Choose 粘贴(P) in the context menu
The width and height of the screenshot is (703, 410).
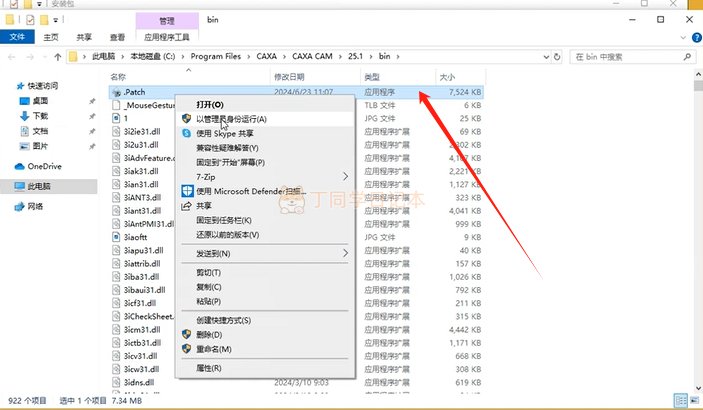pos(265,301)
